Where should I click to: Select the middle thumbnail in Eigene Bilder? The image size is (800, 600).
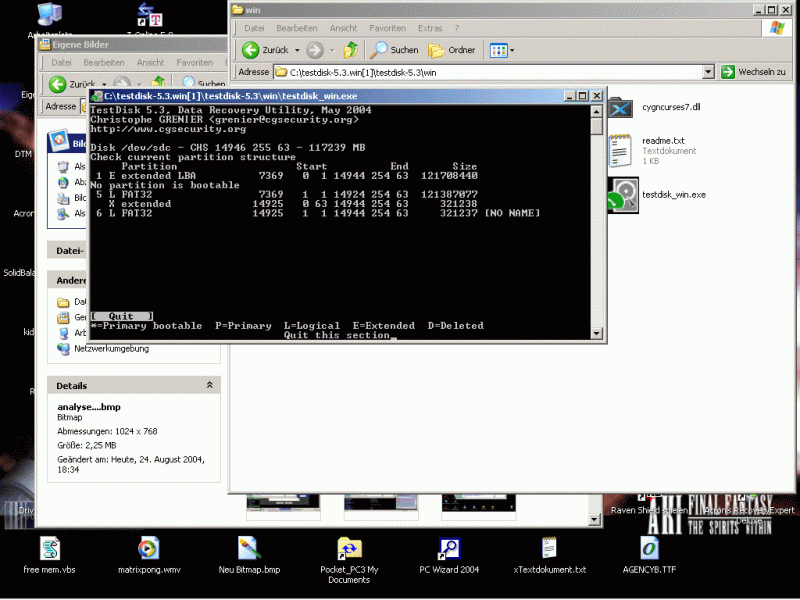381,507
